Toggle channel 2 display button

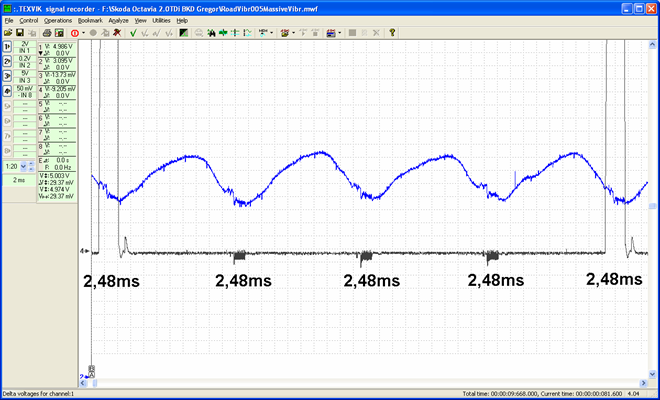tap(7, 62)
